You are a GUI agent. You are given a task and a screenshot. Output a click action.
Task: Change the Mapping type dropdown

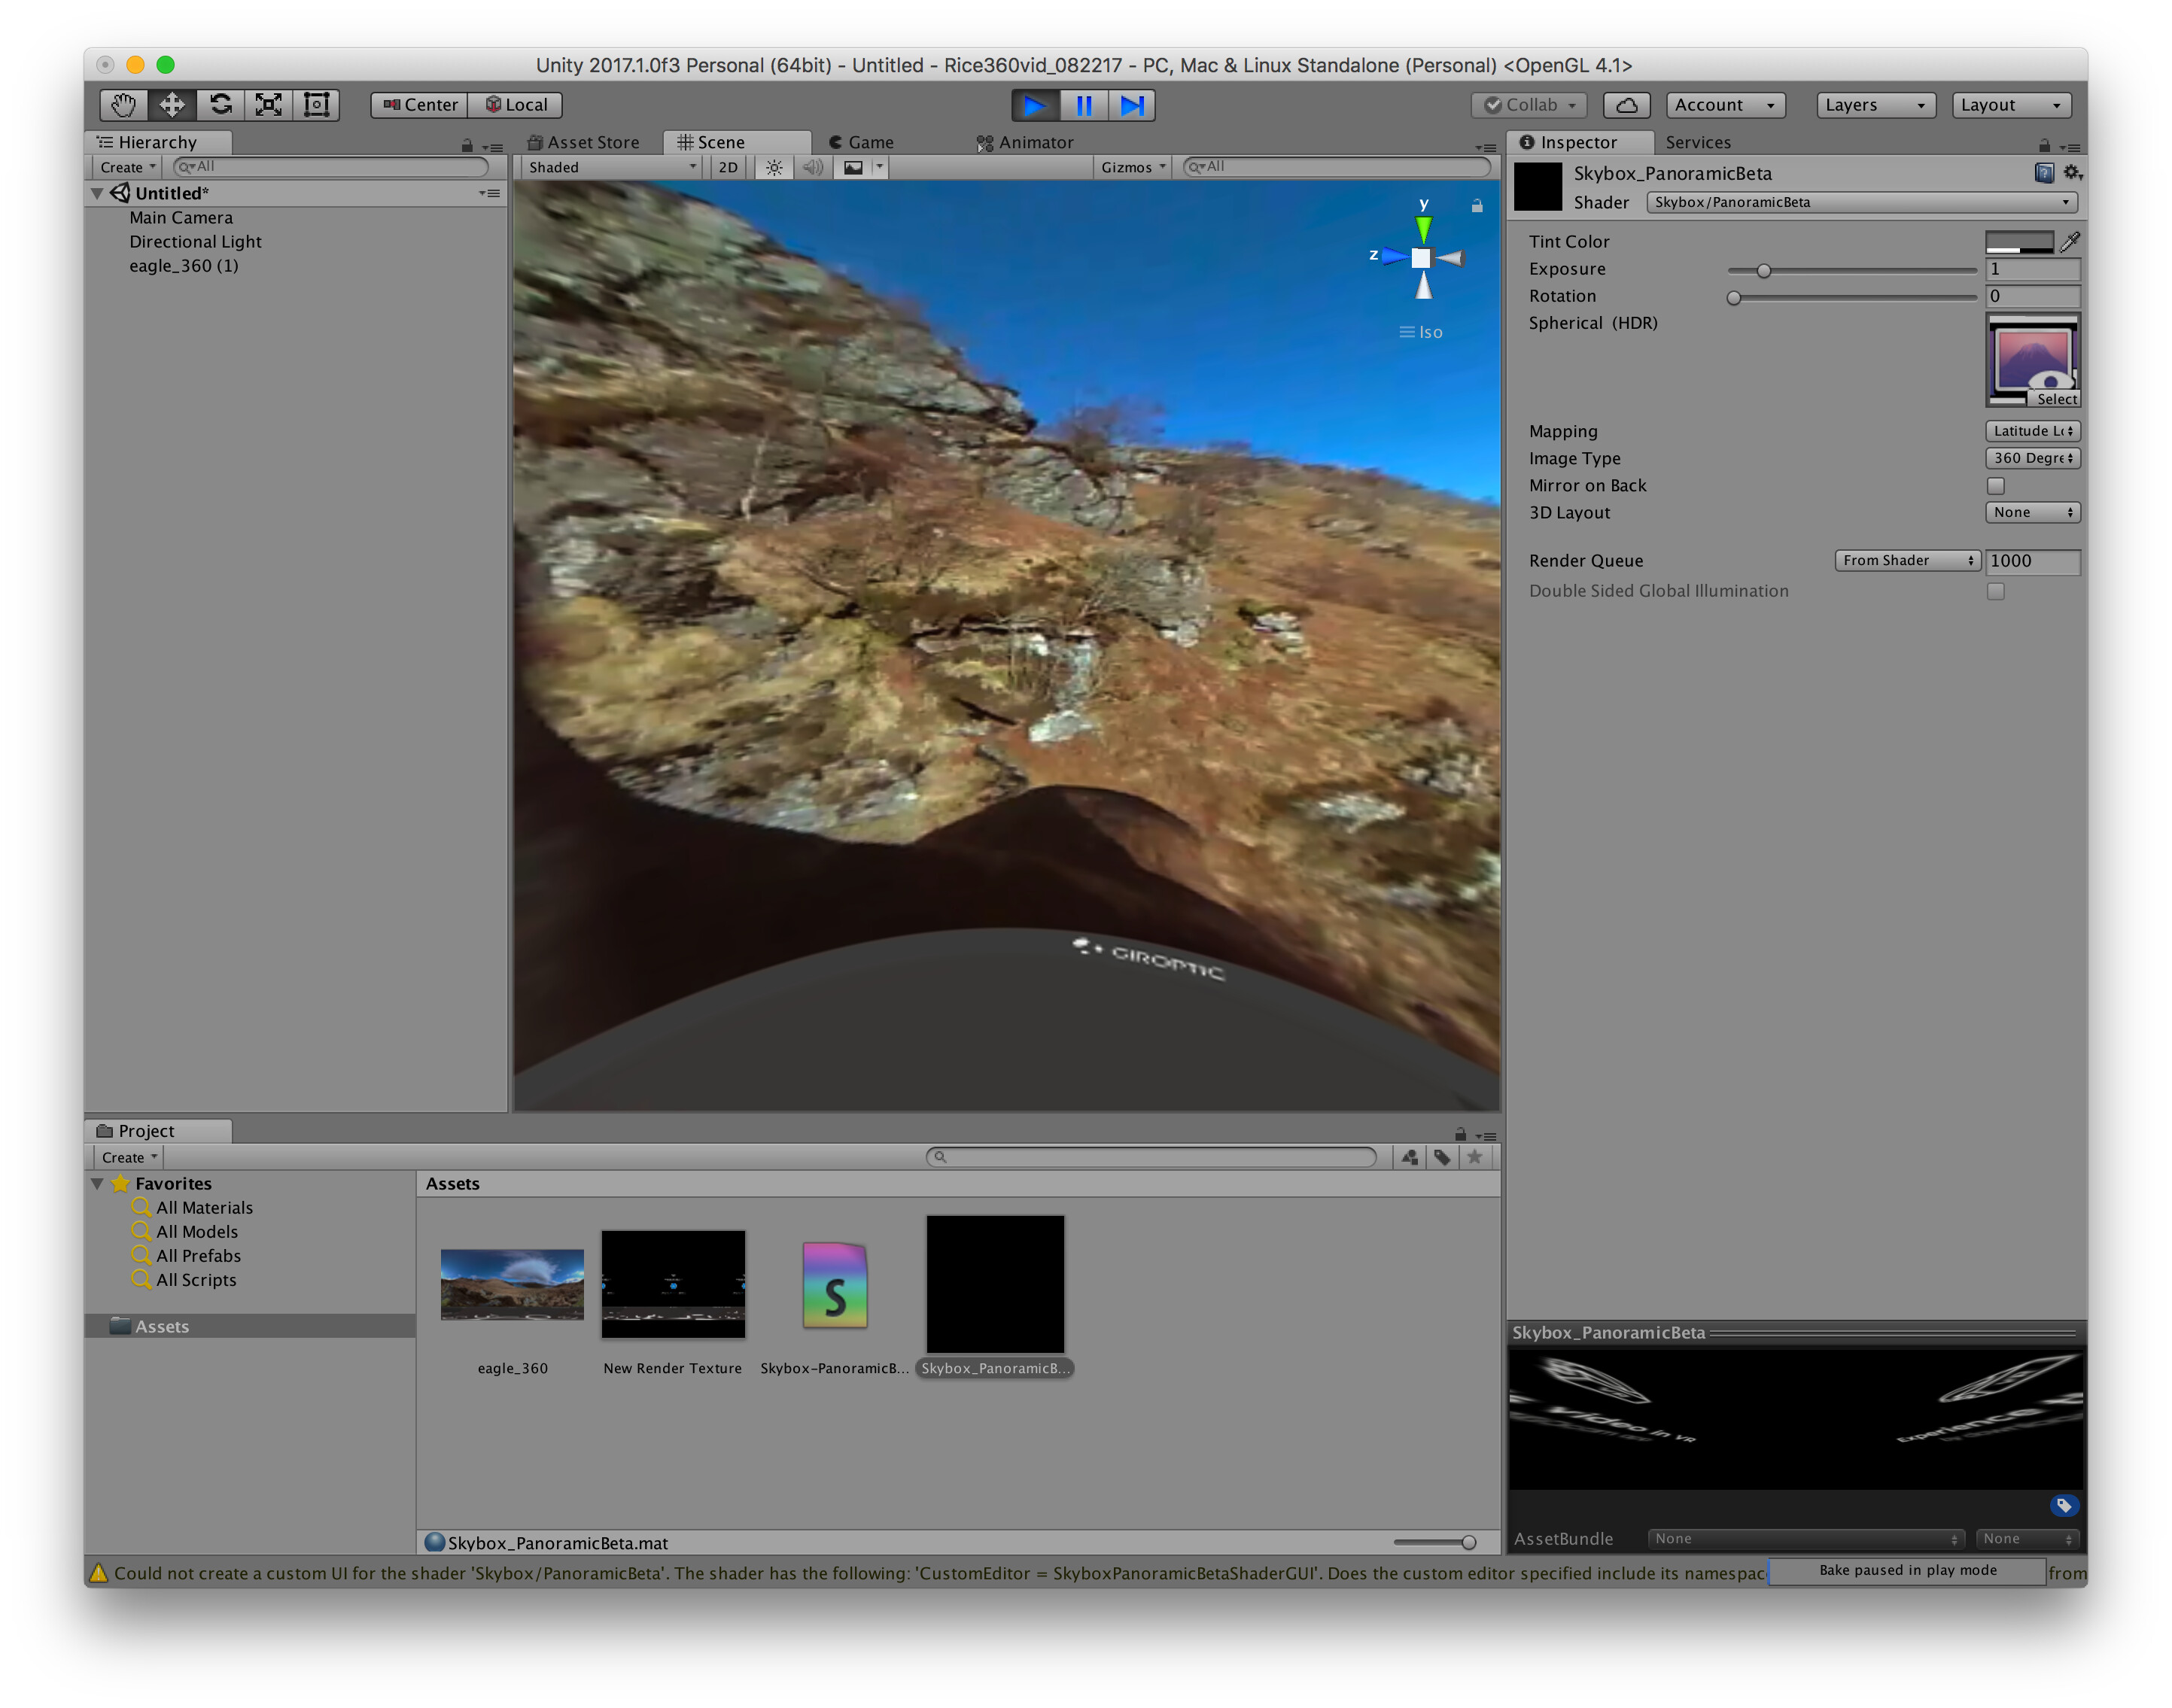click(x=2032, y=431)
